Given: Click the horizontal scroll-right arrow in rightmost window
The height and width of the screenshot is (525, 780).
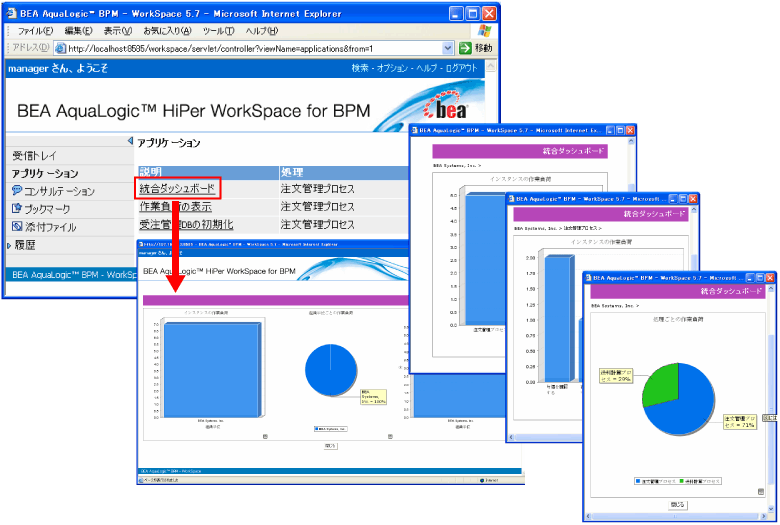Looking at the screenshot, I should [x=764, y=517].
